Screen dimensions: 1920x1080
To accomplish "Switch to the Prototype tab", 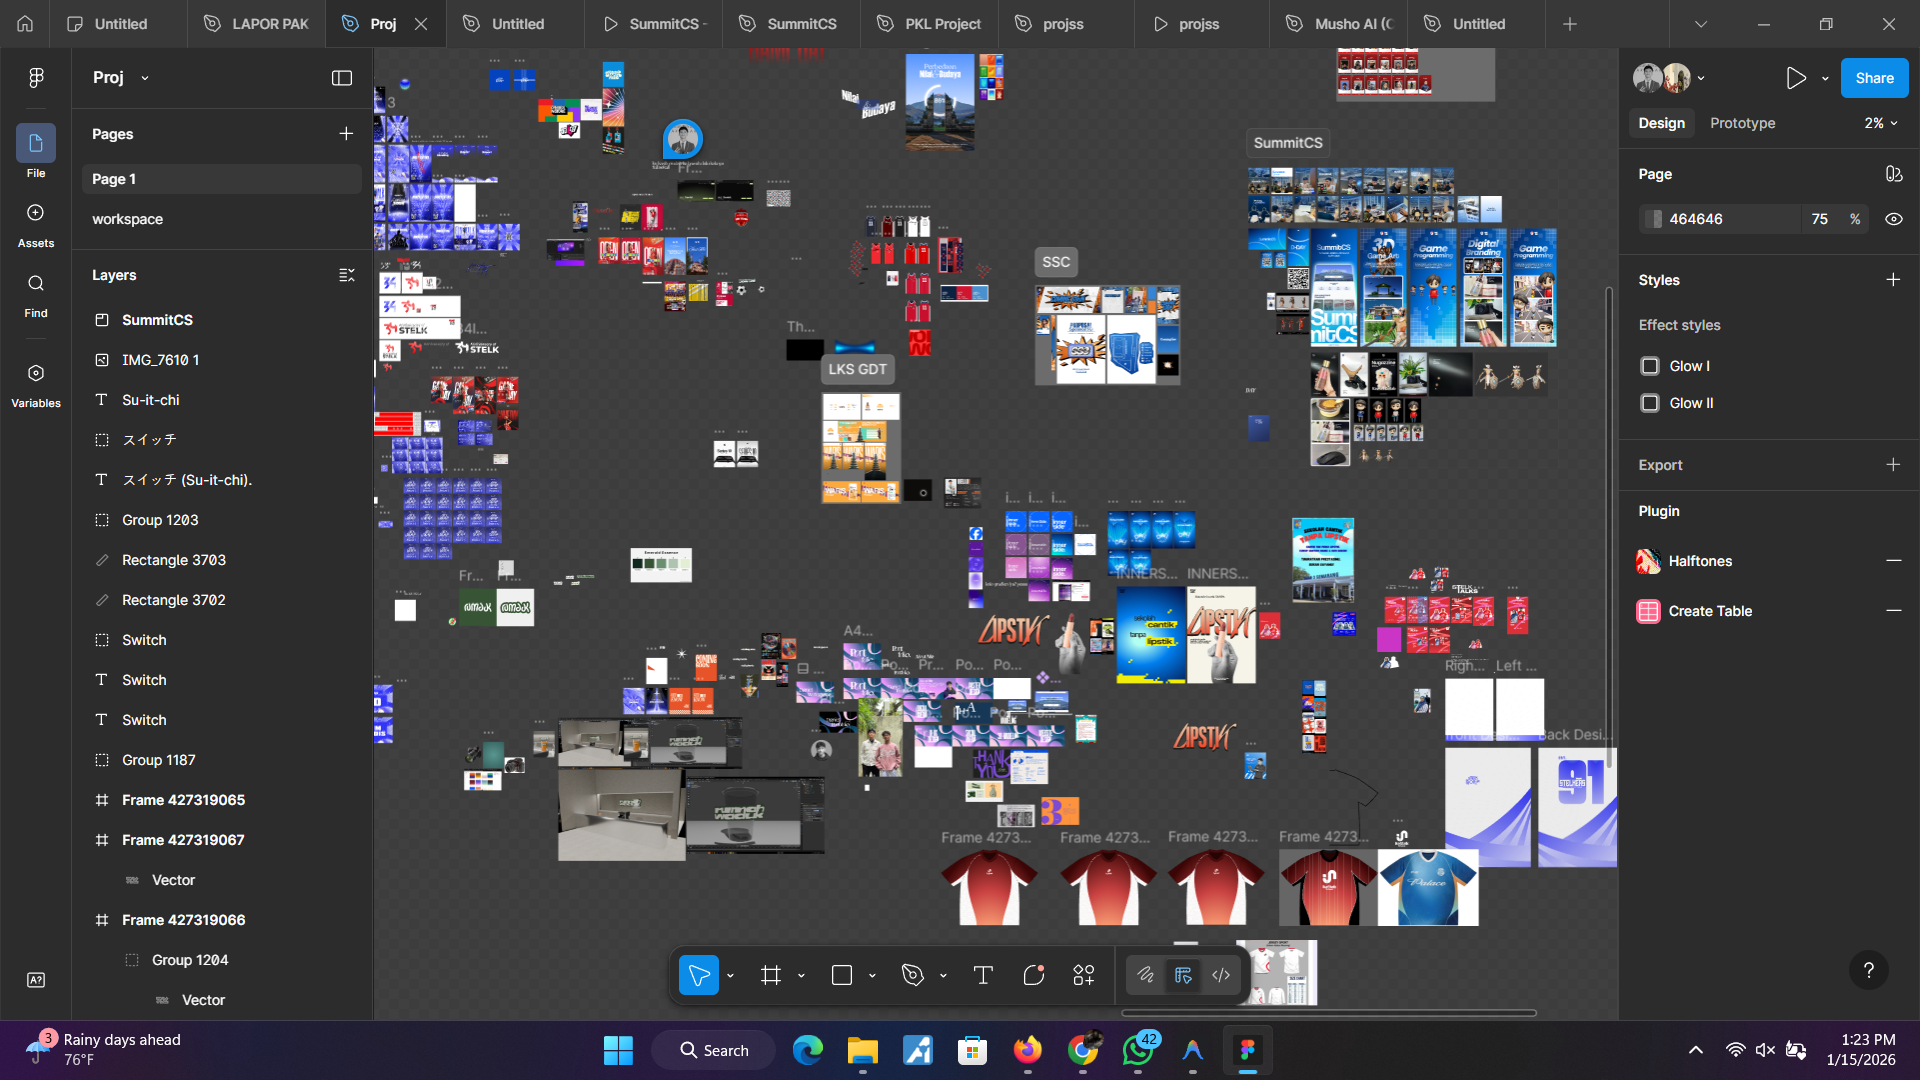I will click(1741, 123).
